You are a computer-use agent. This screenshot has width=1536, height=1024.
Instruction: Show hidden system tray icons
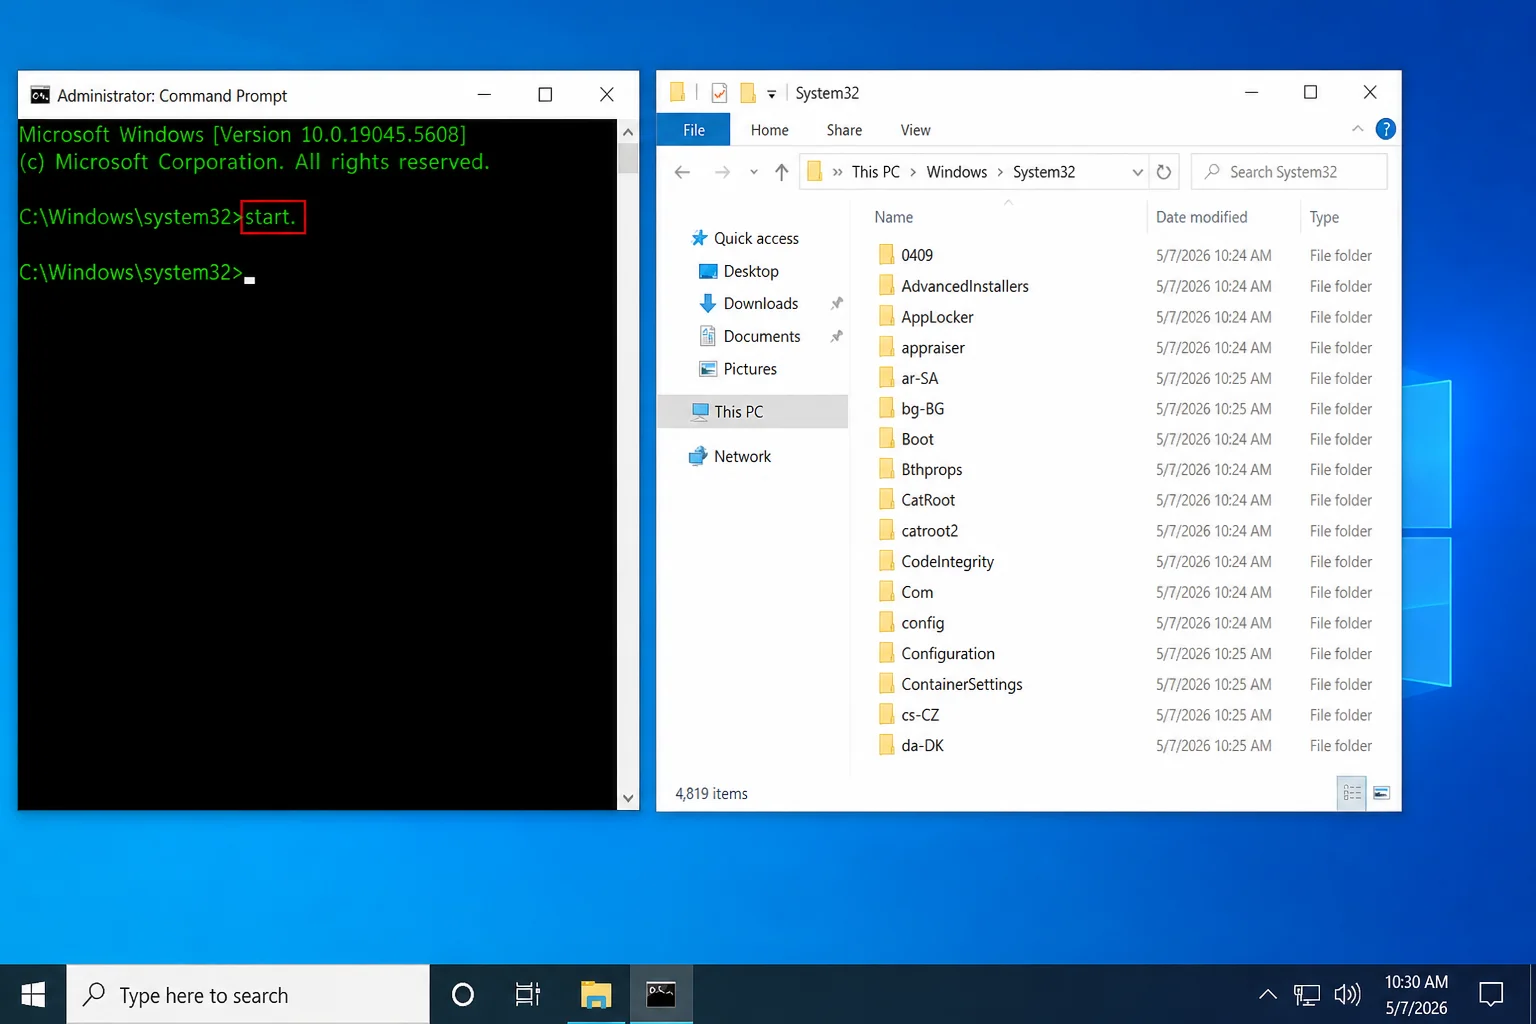(1267, 994)
